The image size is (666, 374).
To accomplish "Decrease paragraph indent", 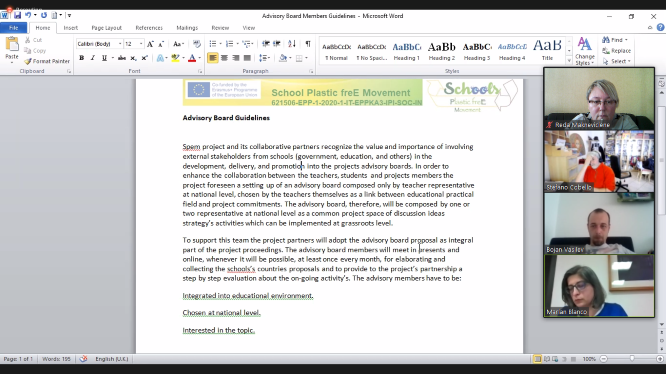I will 265,44.
